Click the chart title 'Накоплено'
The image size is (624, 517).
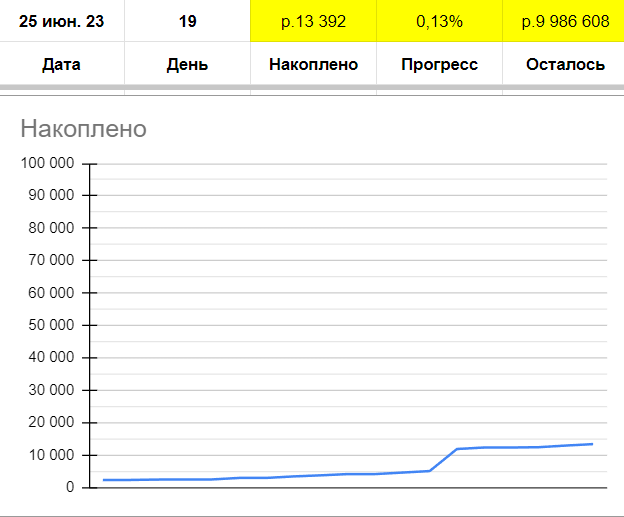tap(84, 129)
